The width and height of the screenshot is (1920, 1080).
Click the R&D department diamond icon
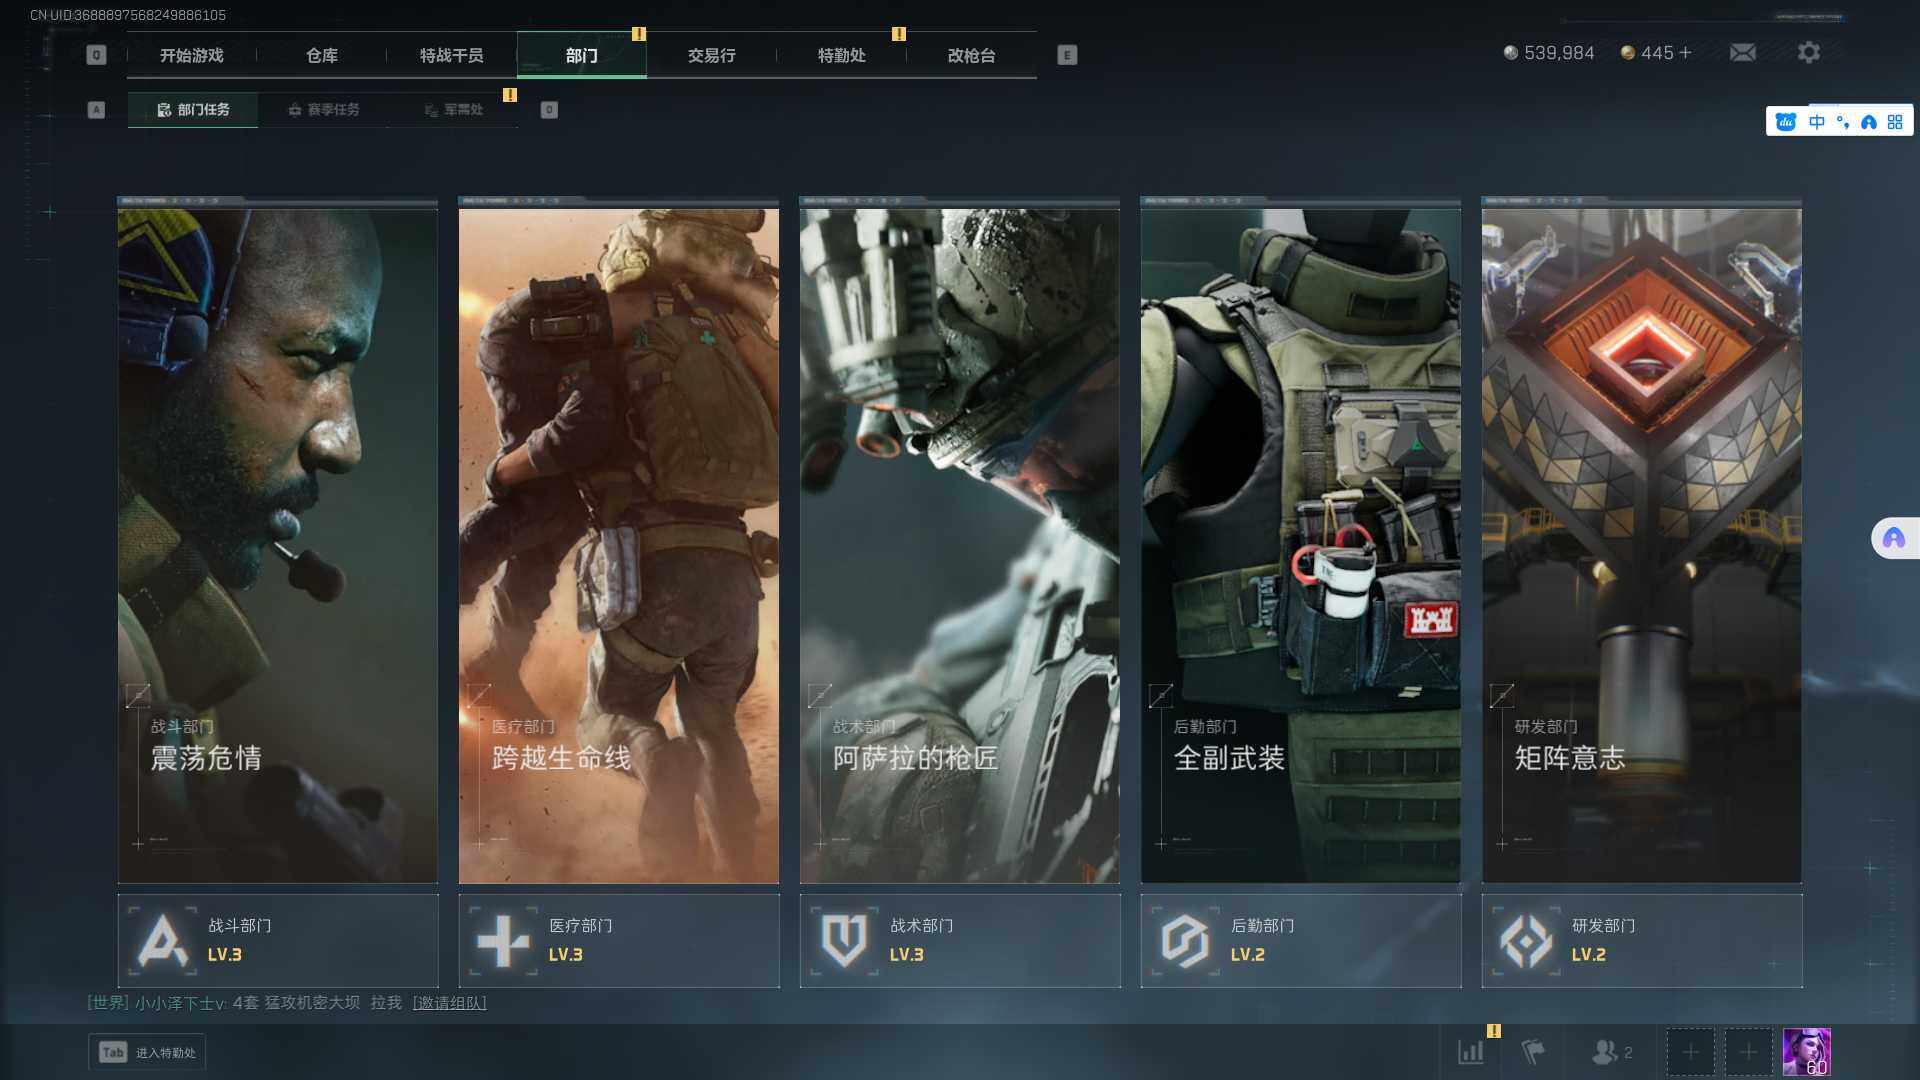pos(1526,941)
